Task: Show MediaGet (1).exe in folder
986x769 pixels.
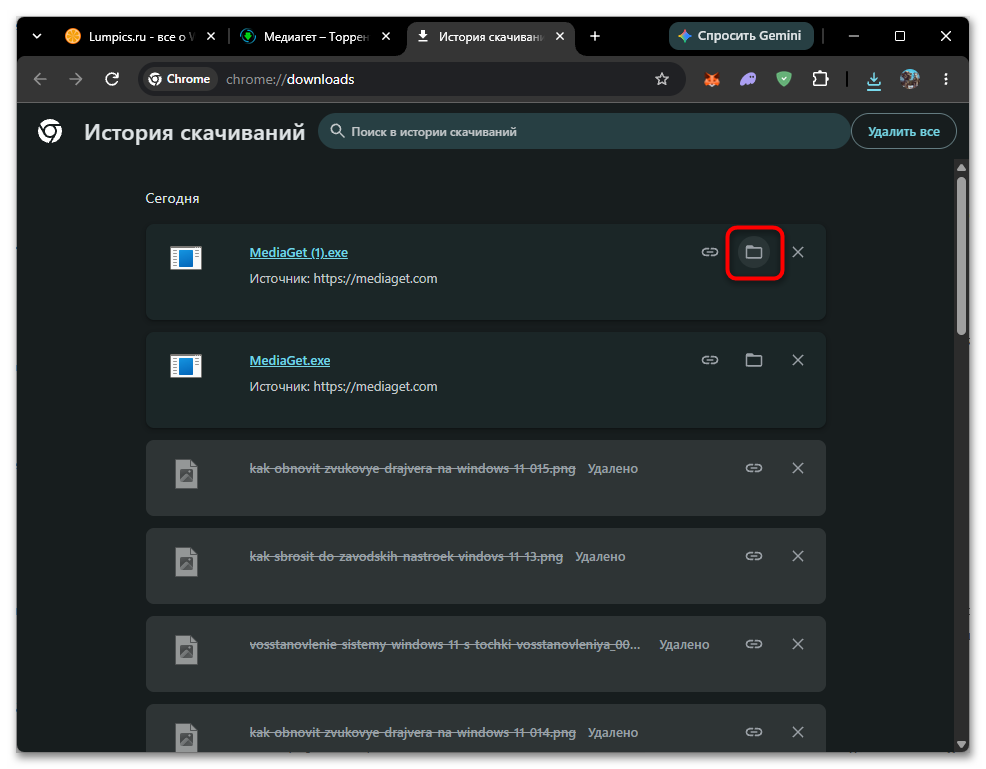Action: (x=753, y=252)
